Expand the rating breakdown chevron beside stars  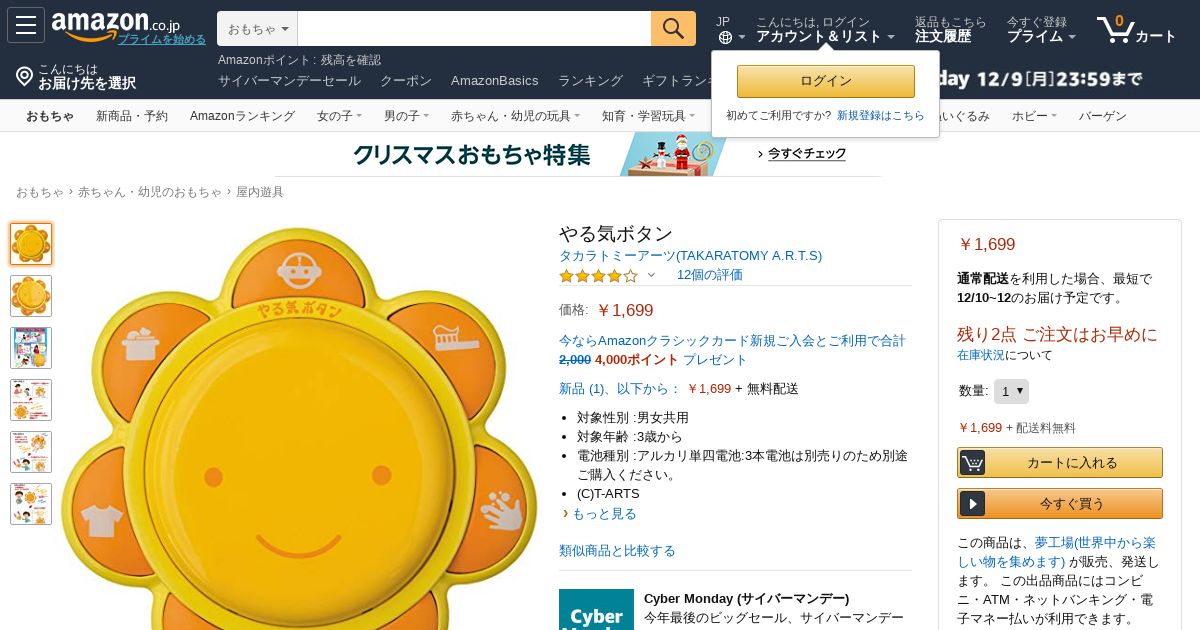point(652,275)
